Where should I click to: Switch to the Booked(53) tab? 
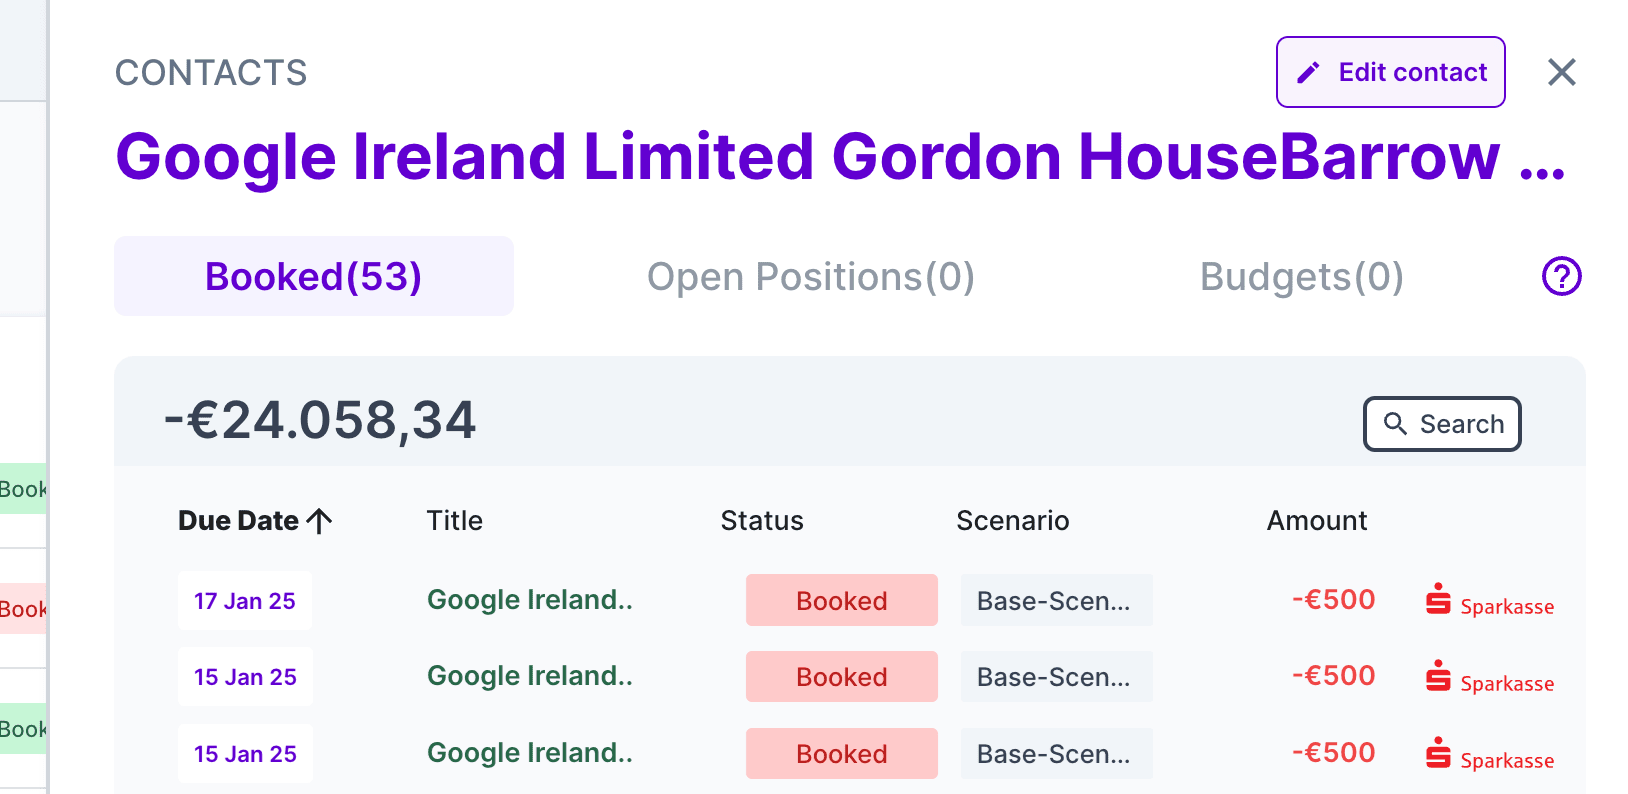point(313,277)
